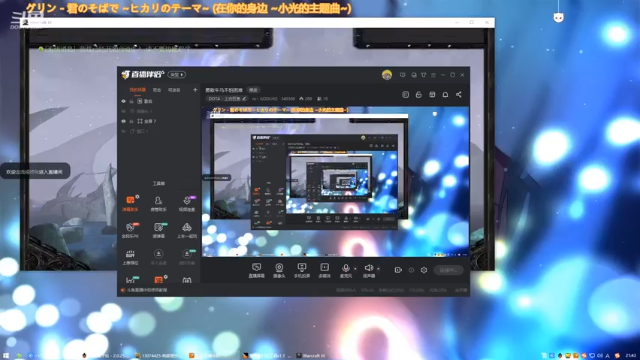Toggle the lock on the 全屏 7 source
The height and width of the screenshot is (360, 640).
tap(131, 121)
